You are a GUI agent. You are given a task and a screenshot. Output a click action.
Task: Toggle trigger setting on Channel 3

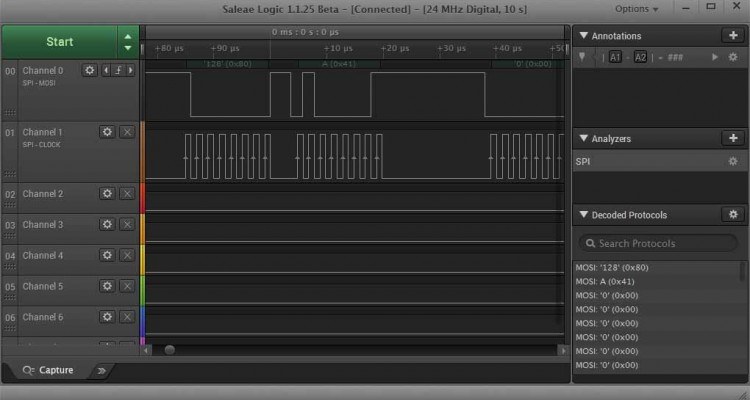(126, 224)
